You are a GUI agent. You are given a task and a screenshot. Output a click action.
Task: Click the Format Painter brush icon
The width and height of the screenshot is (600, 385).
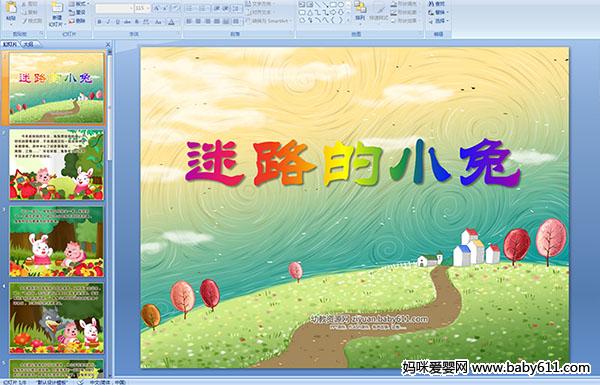pyautogui.click(x=24, y=21)
